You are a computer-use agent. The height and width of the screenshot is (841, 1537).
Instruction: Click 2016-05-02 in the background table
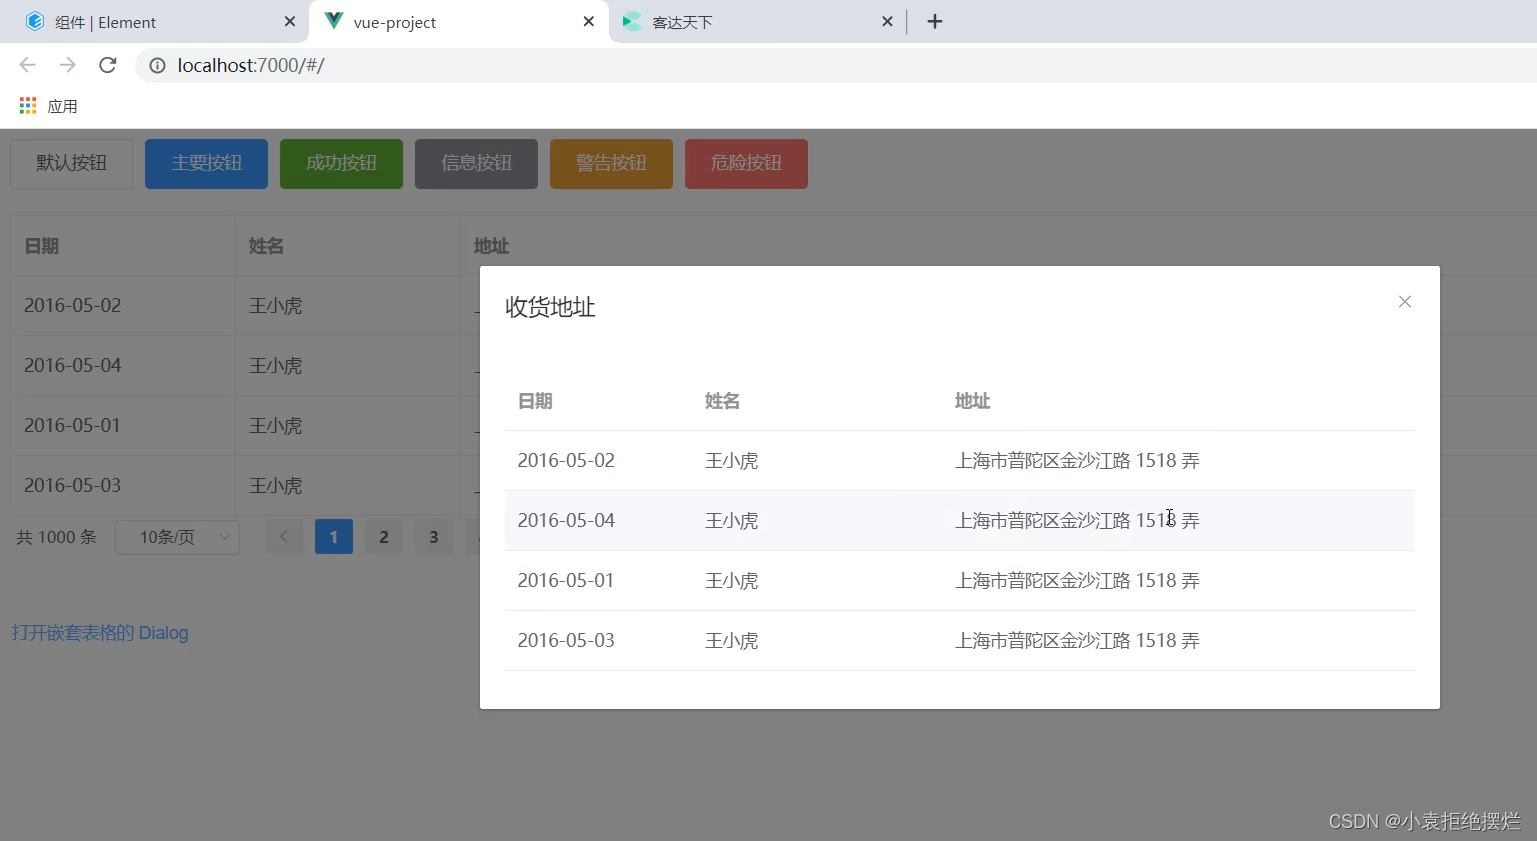click(72, 306)
